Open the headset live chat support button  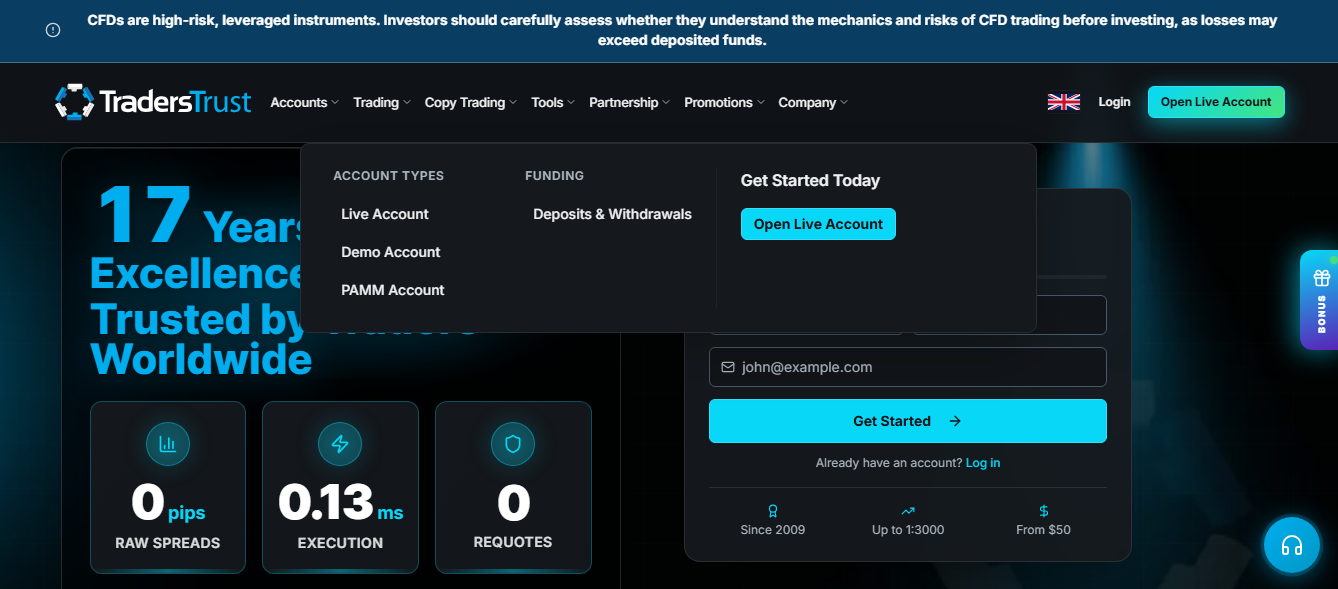(x=1291, y=545)
